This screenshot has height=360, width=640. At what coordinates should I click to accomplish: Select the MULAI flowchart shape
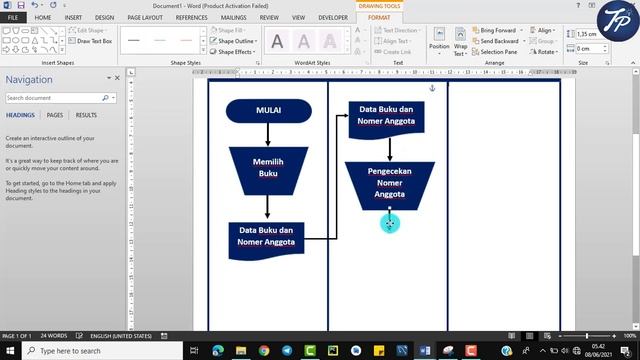click(x=269, y=111)
